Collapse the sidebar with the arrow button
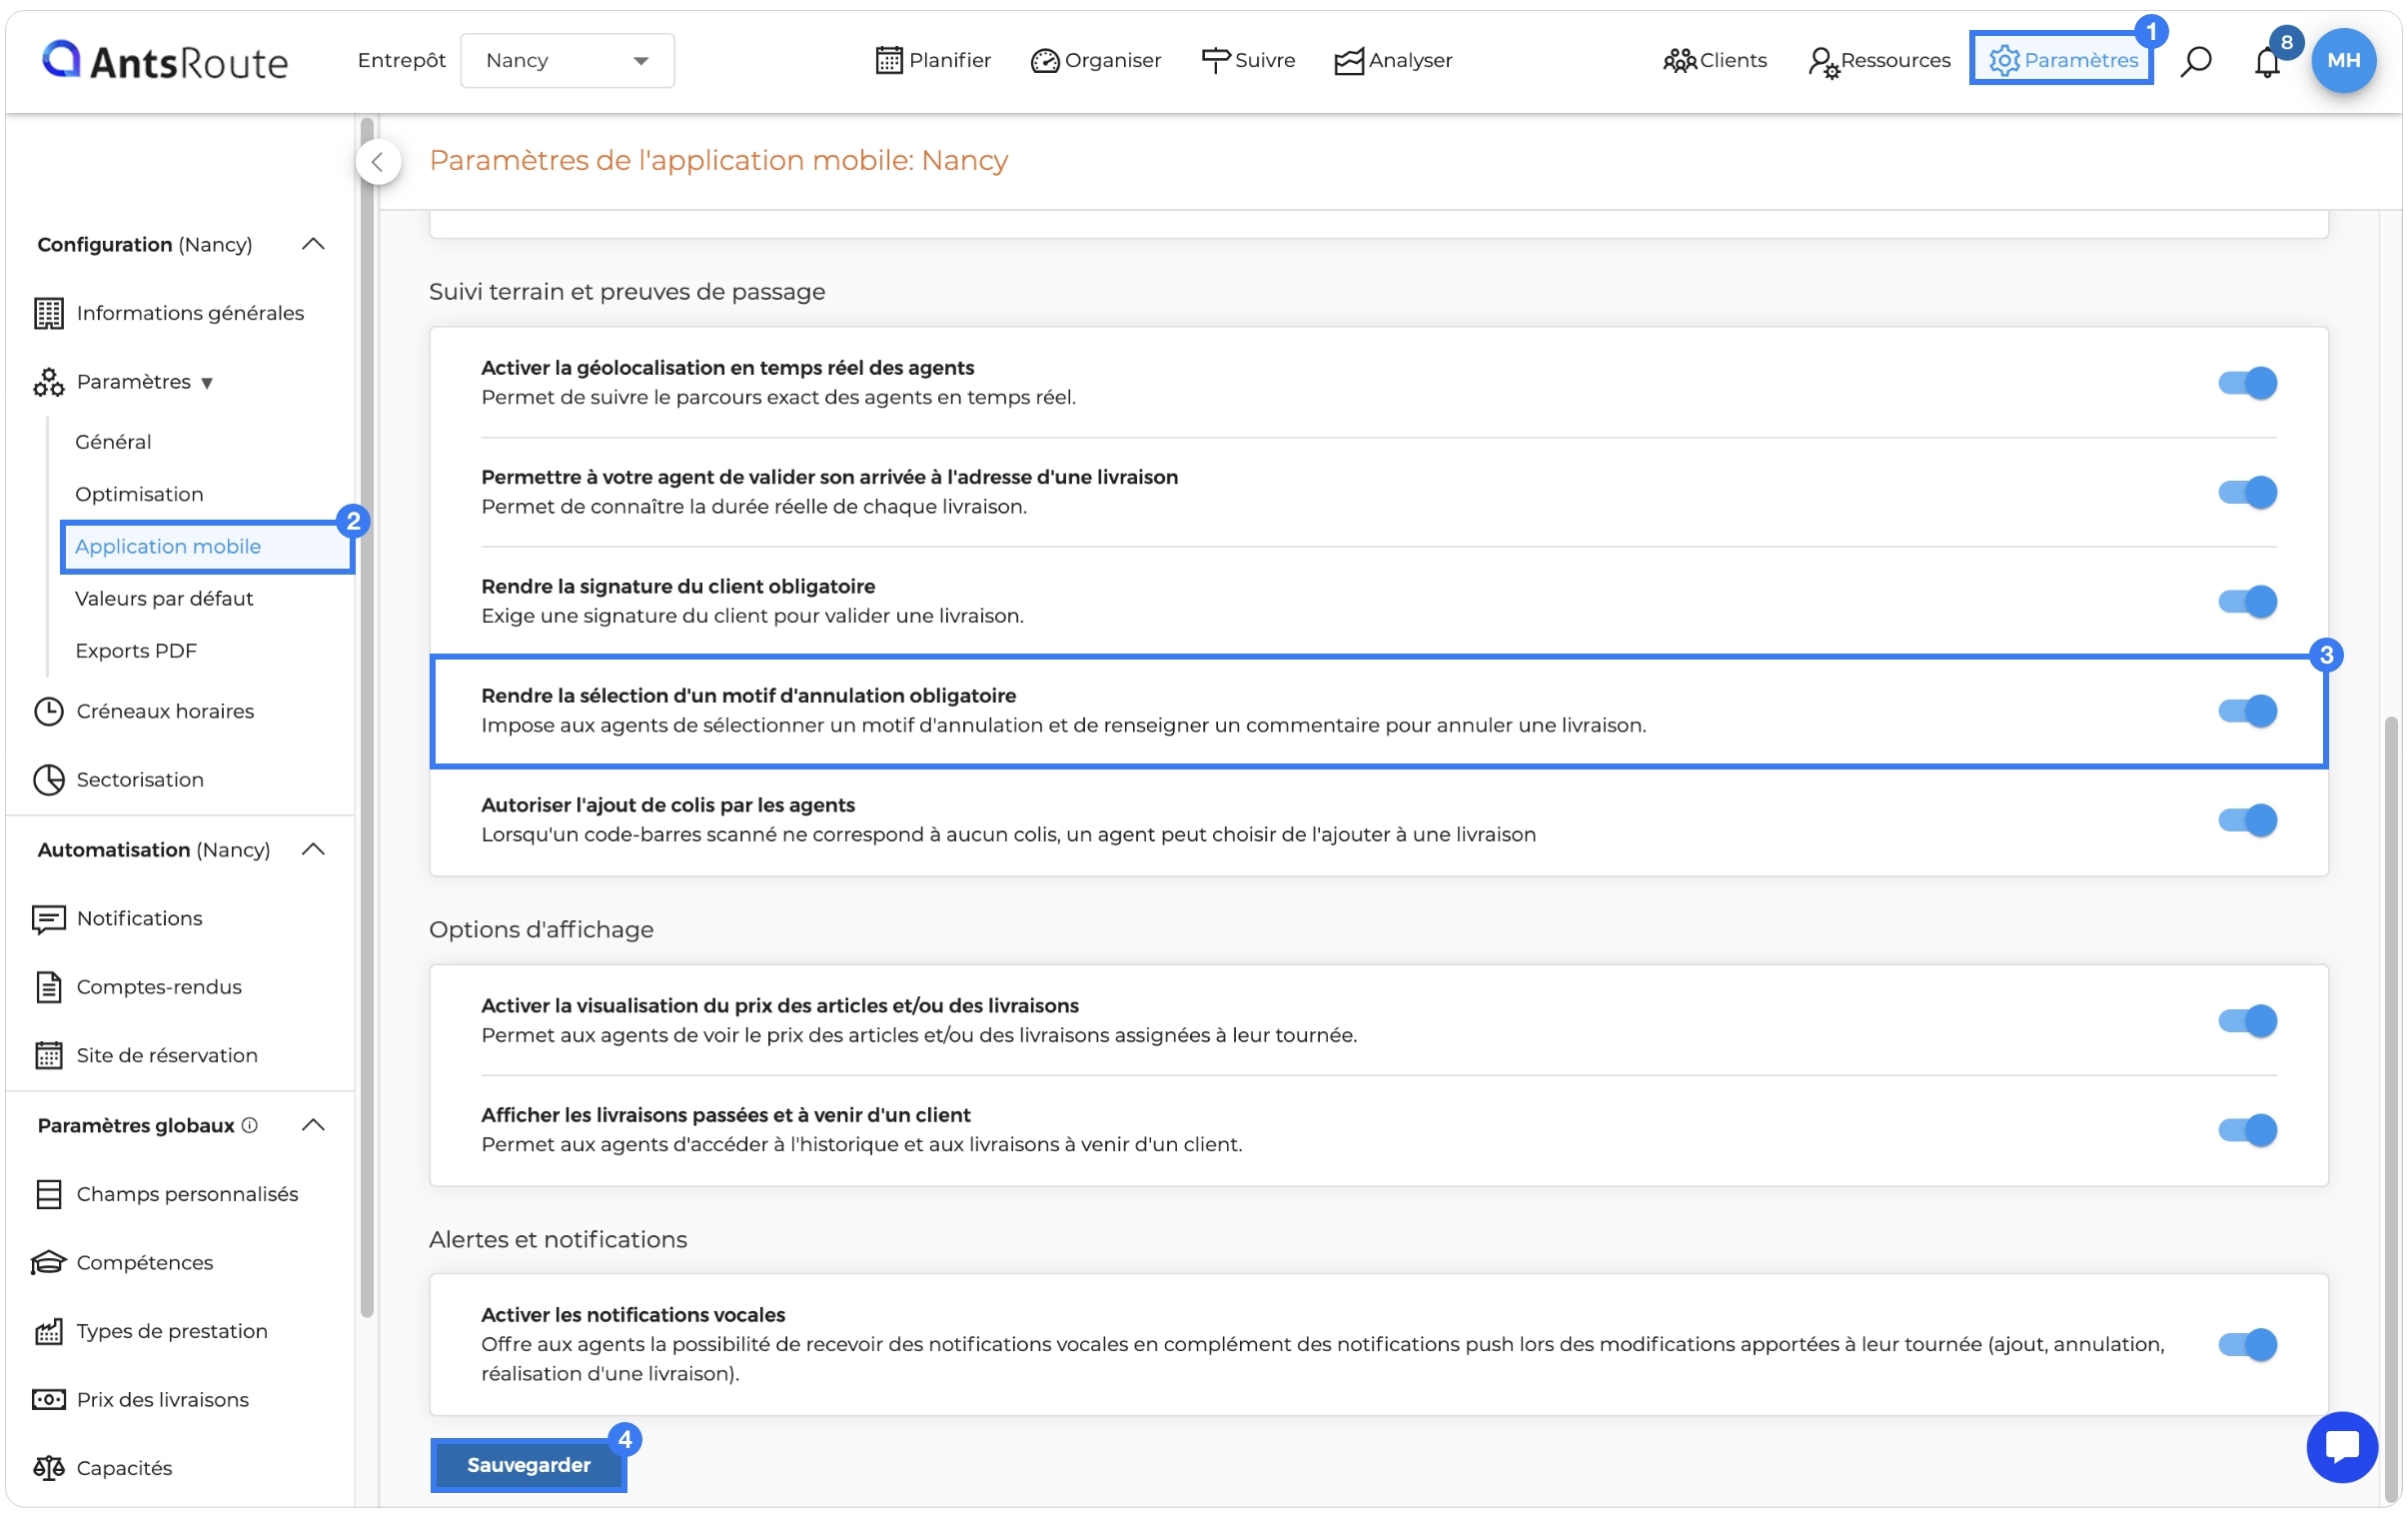 tap(378, 162)
